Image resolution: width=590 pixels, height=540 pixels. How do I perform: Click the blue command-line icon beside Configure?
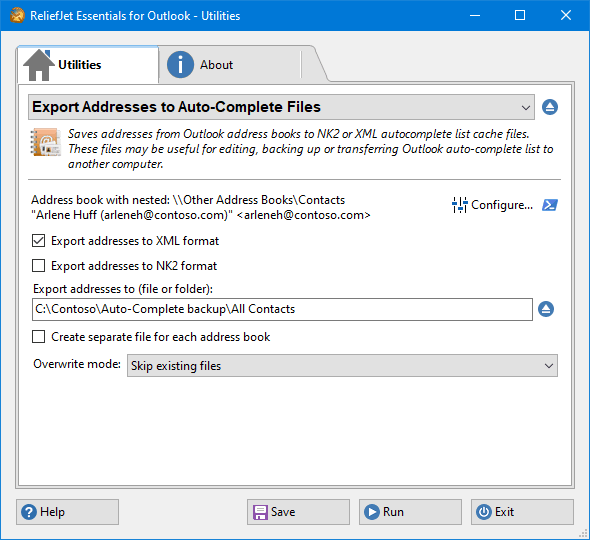[550, 205]
